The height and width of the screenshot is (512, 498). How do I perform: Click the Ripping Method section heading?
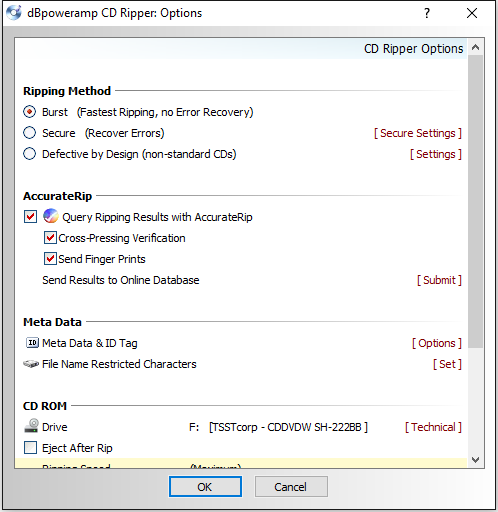67,91
